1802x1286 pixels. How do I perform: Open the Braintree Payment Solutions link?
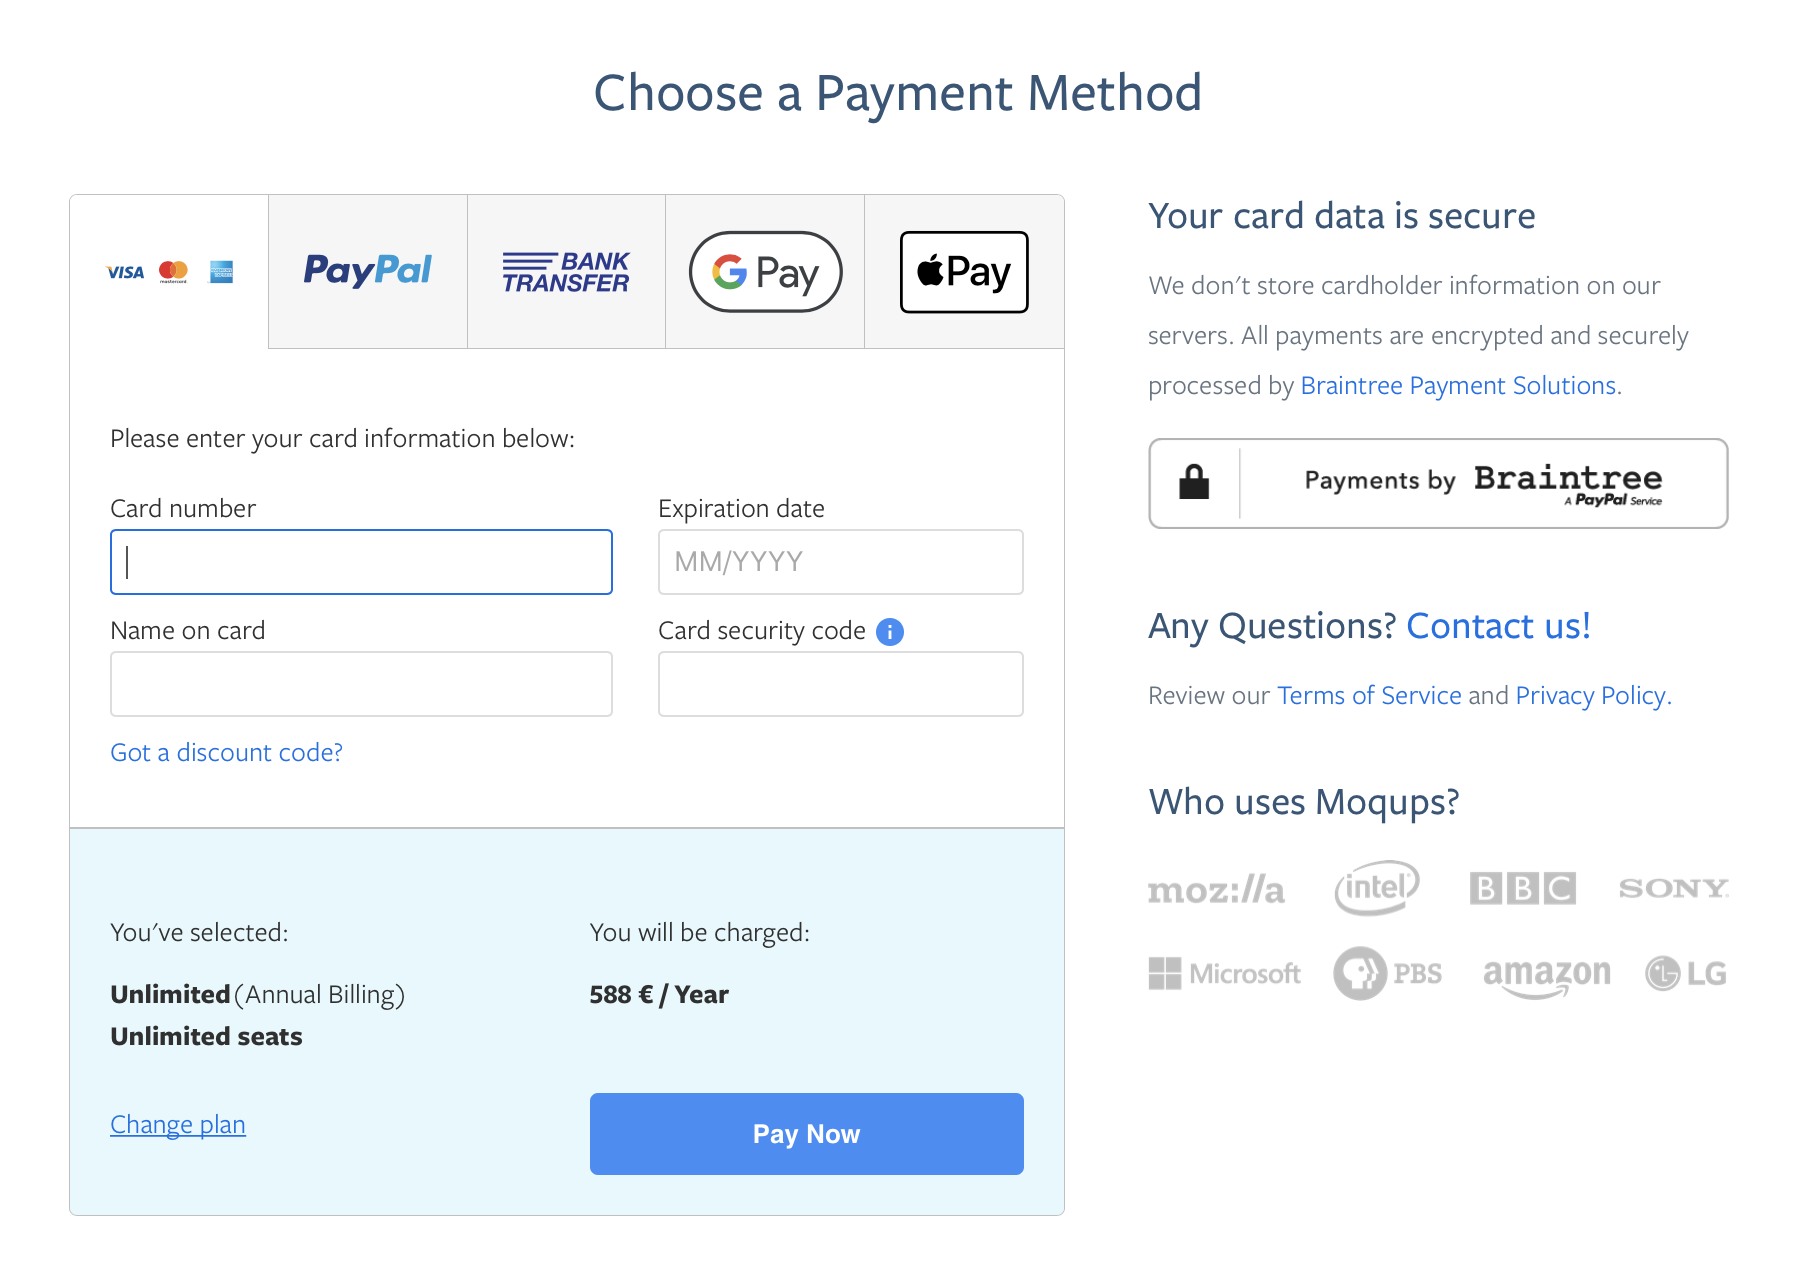tap(1458, 385)
